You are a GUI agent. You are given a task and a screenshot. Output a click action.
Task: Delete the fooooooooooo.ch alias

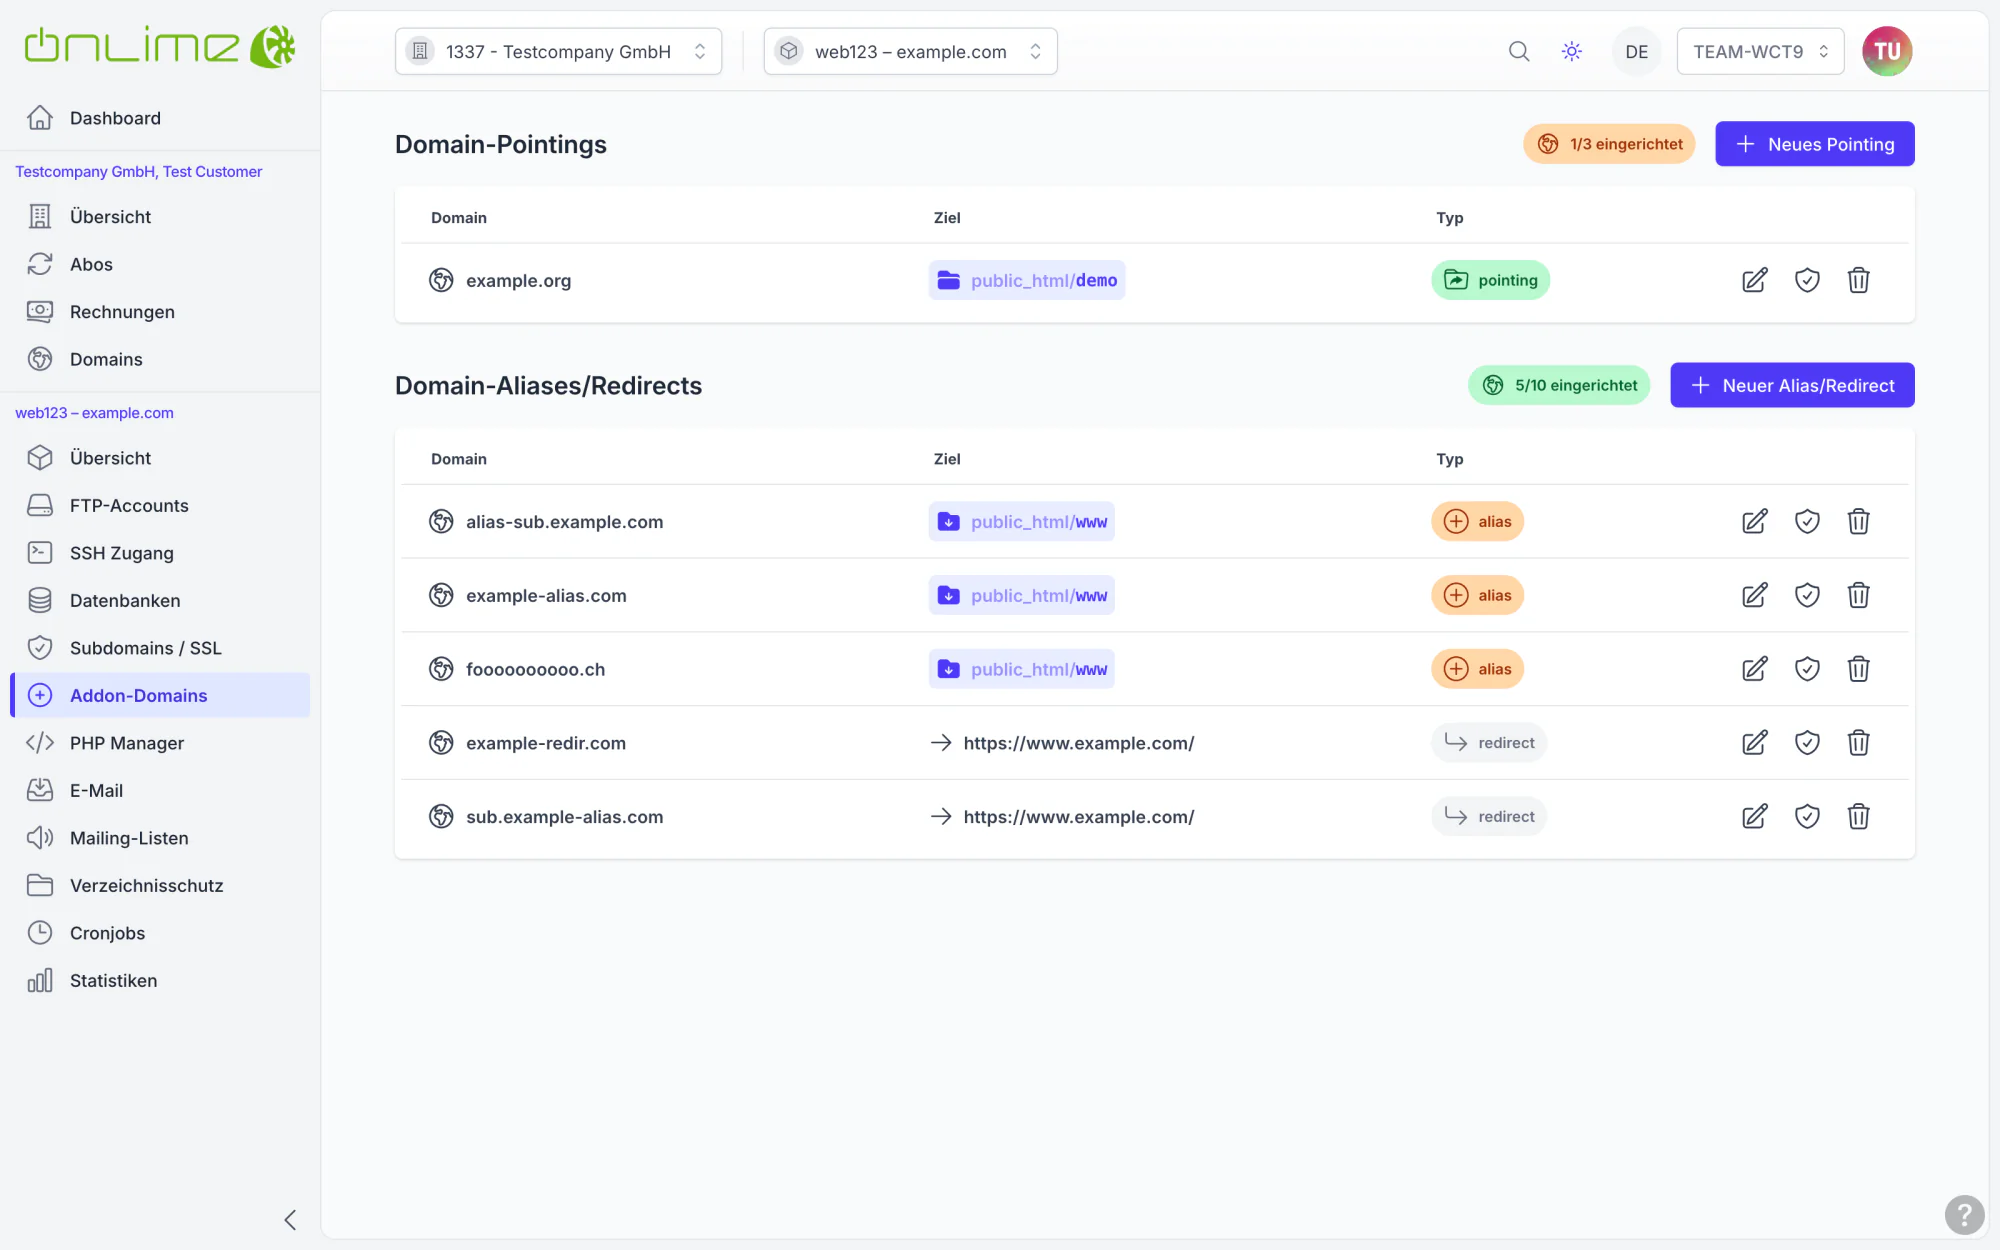point(1859,669)
